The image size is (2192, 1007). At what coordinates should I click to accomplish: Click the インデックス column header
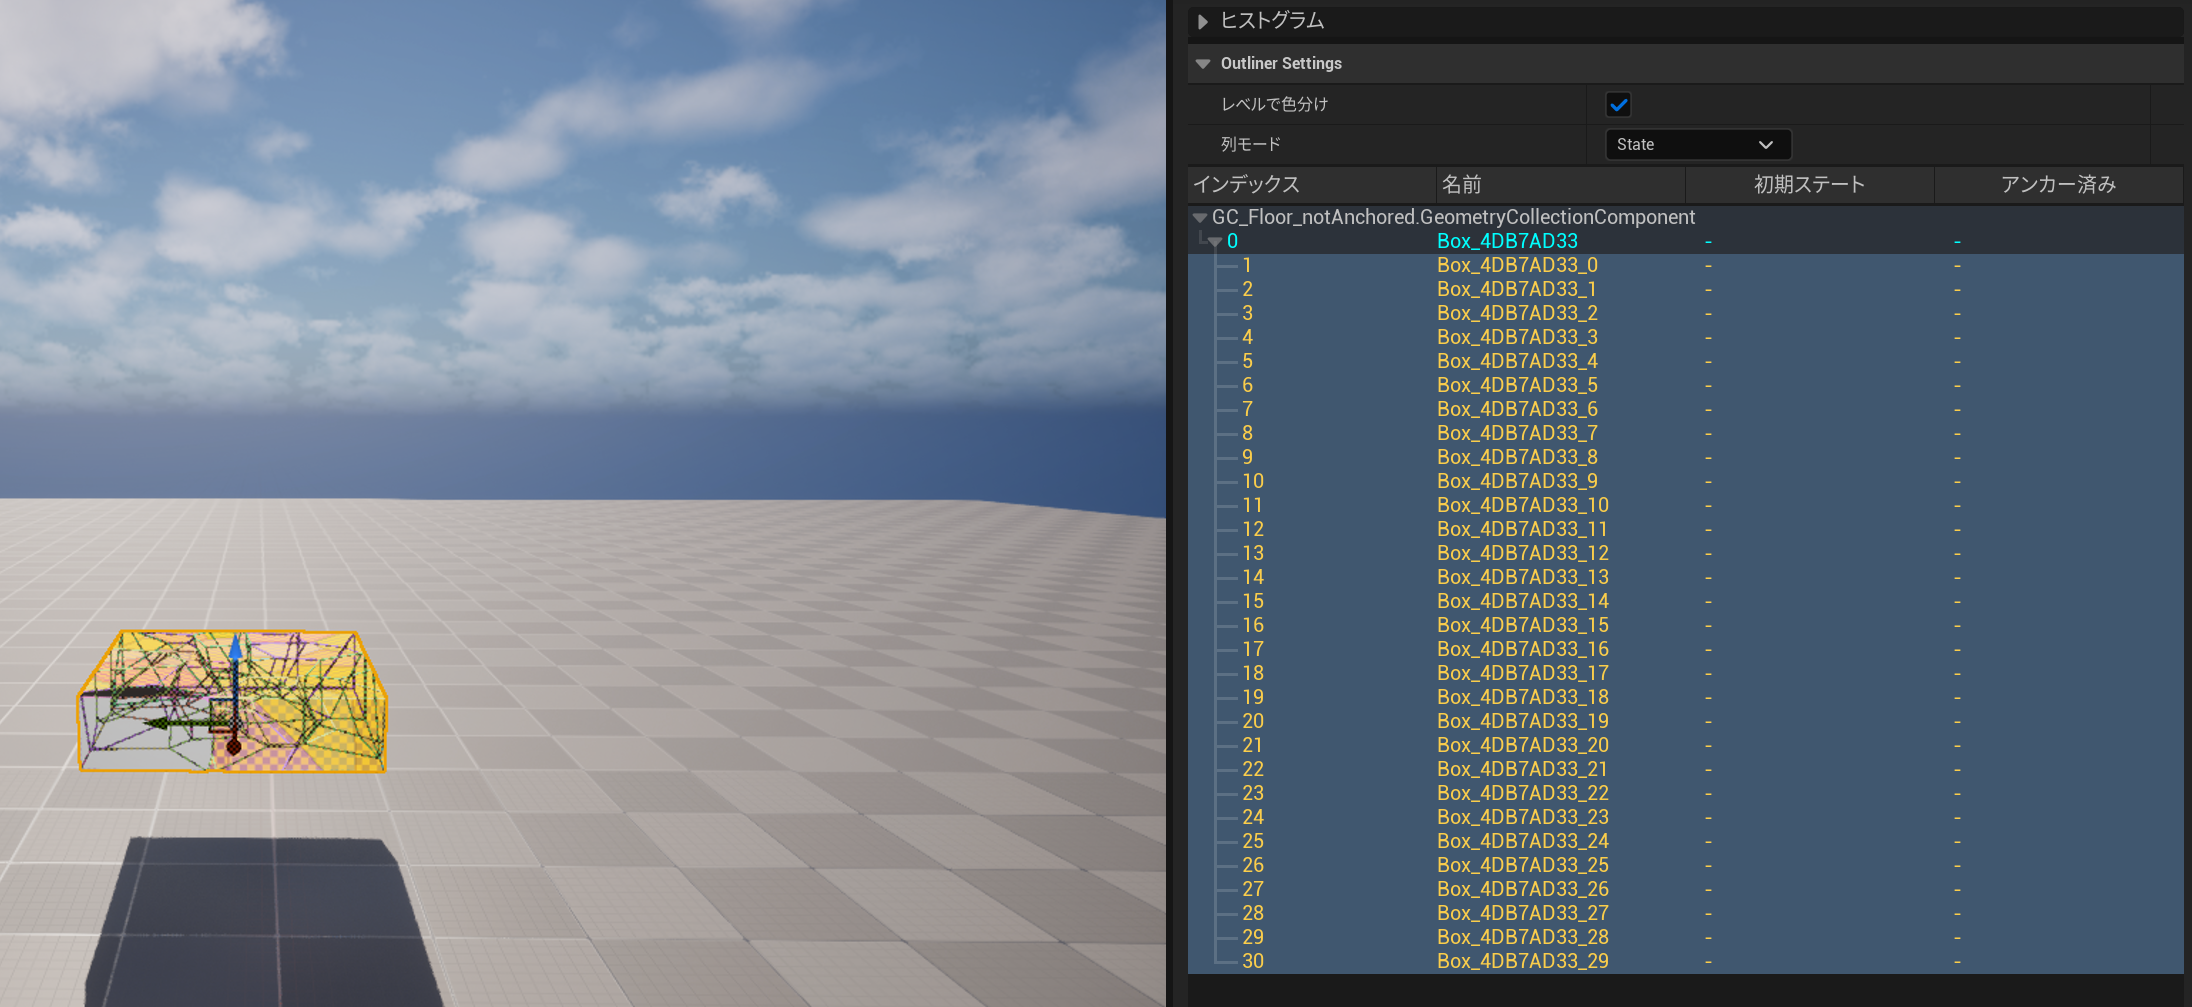1310,185
